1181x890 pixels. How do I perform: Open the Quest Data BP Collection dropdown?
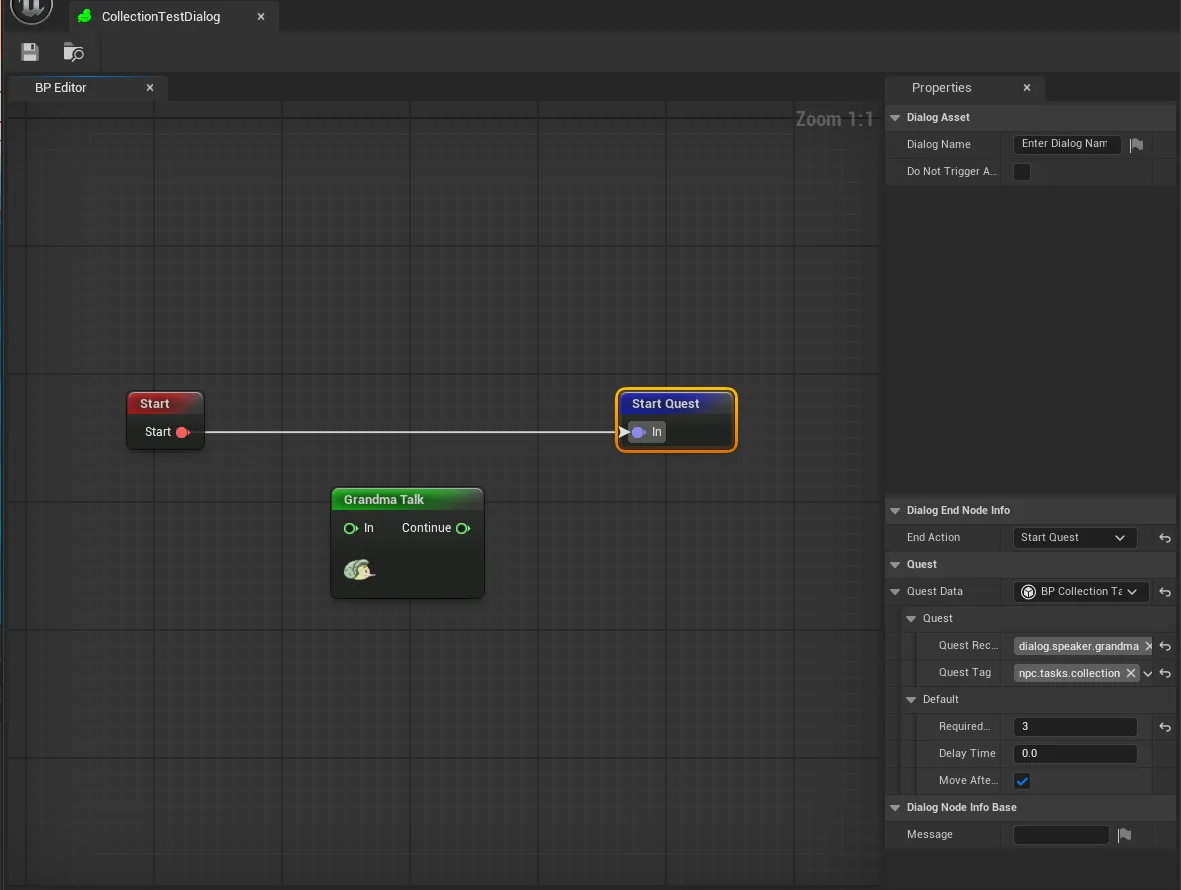click(x=1081, y=592)
